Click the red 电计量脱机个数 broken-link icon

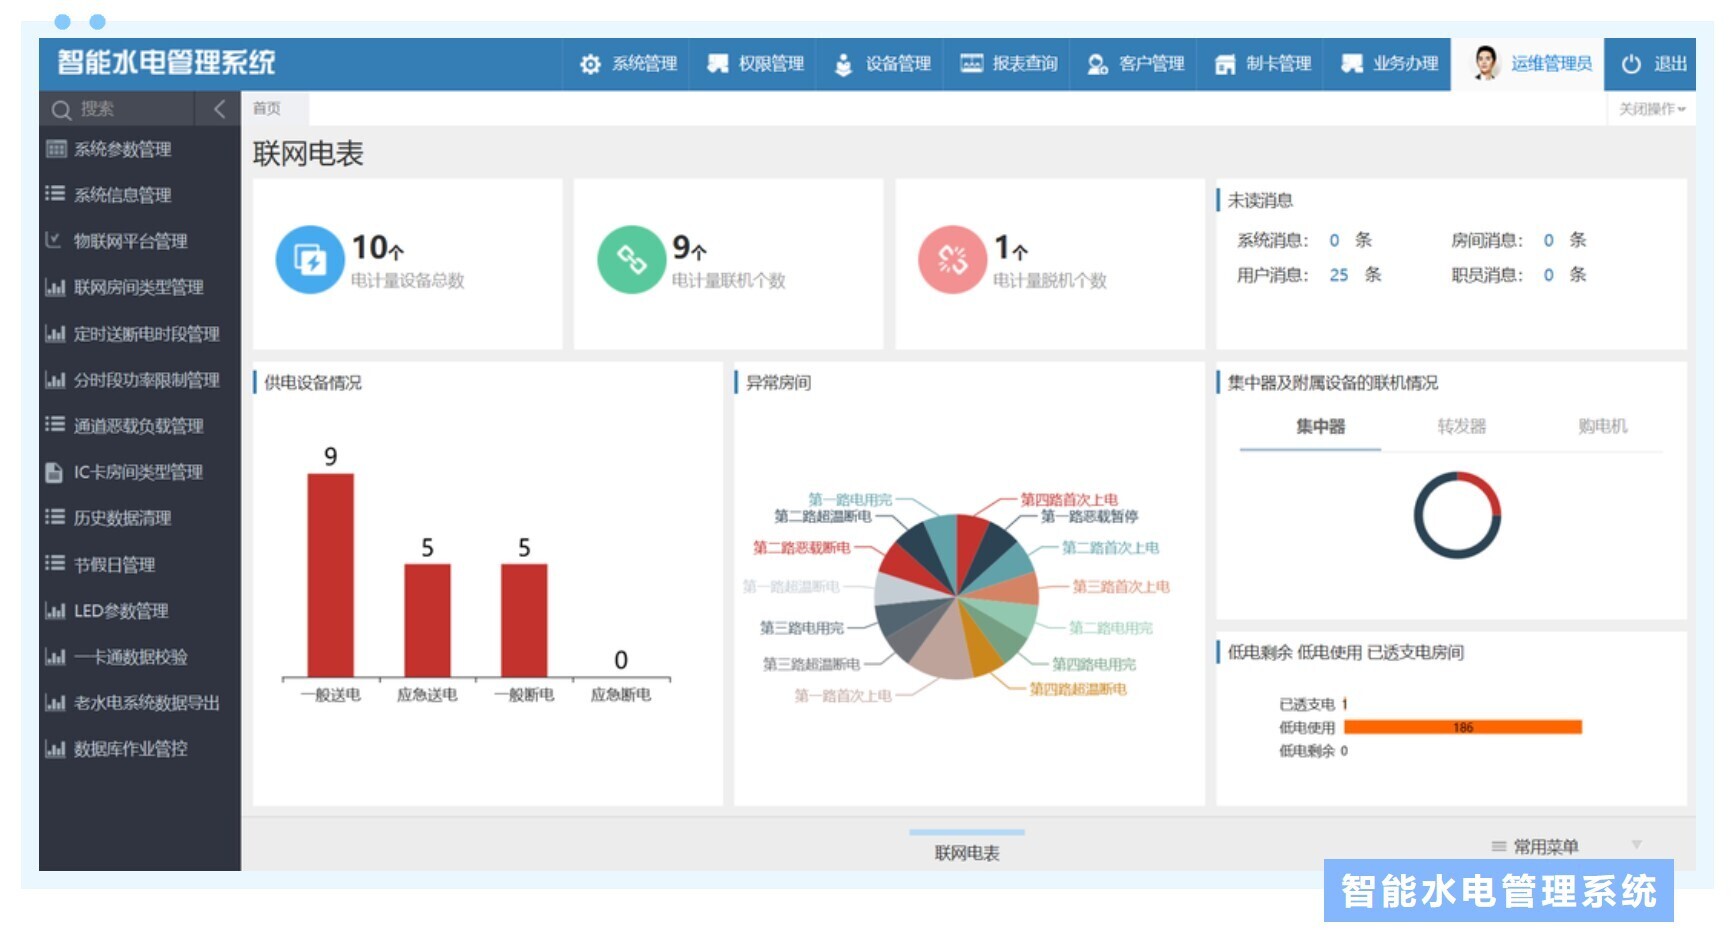coord(952,260)
